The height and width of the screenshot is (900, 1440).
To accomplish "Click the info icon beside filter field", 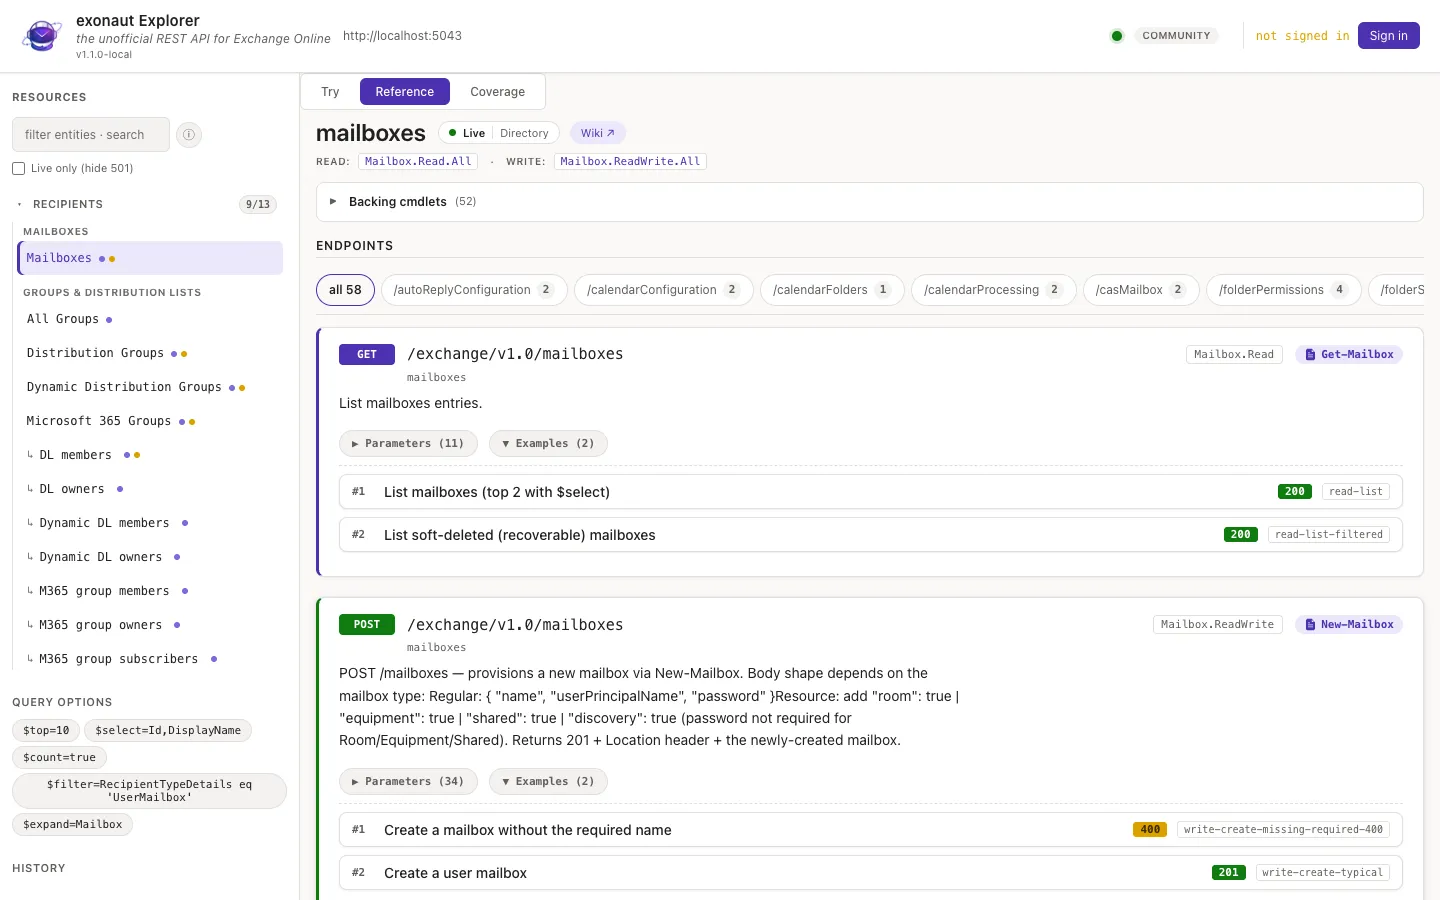I will pyautogui.click(x=189, y=134).
